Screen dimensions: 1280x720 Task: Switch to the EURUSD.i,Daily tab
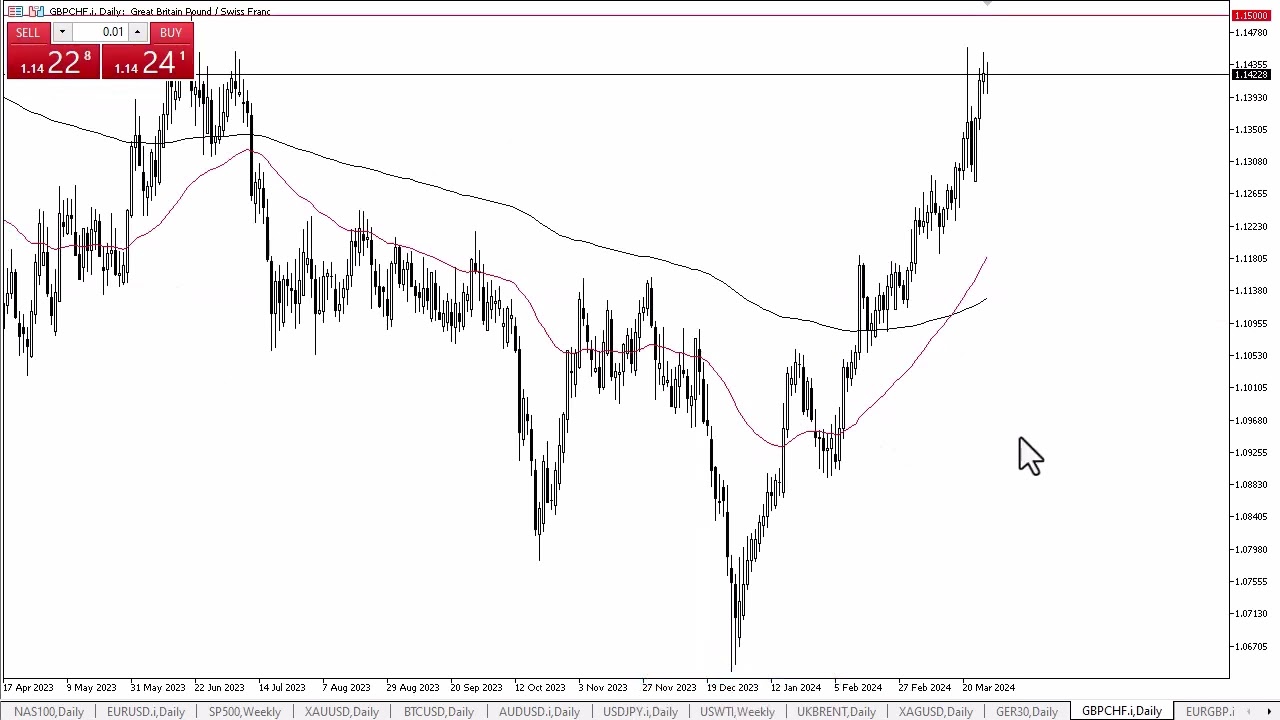point(145,711)
